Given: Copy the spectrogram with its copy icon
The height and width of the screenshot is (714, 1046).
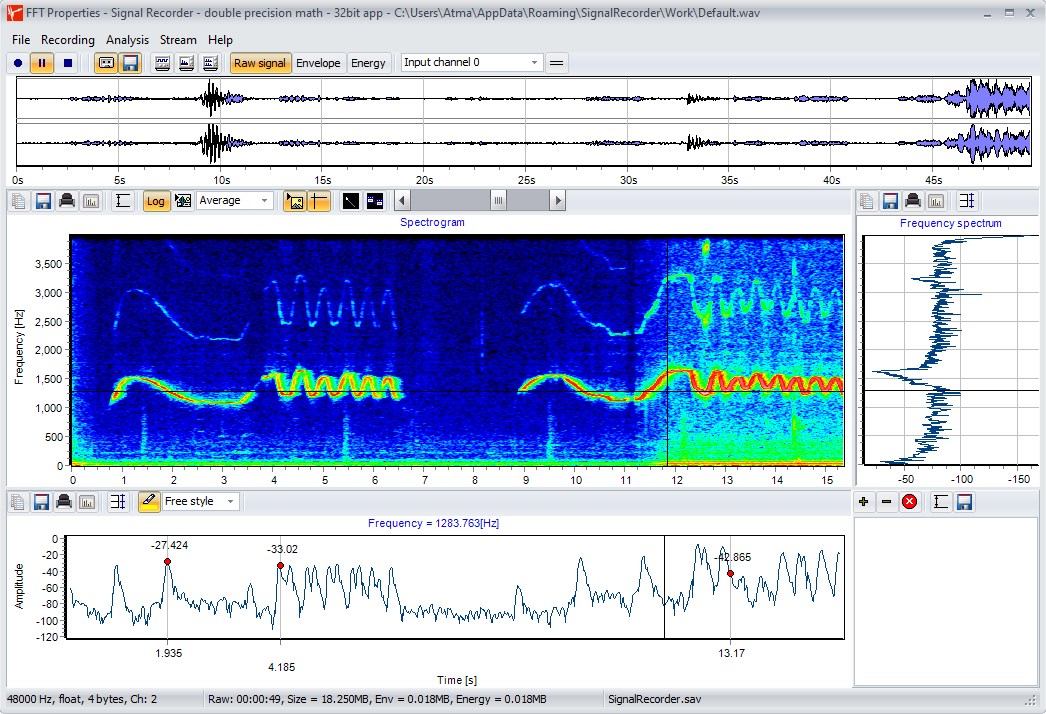Looking at the screenshot, I should (x=19, y=201).
